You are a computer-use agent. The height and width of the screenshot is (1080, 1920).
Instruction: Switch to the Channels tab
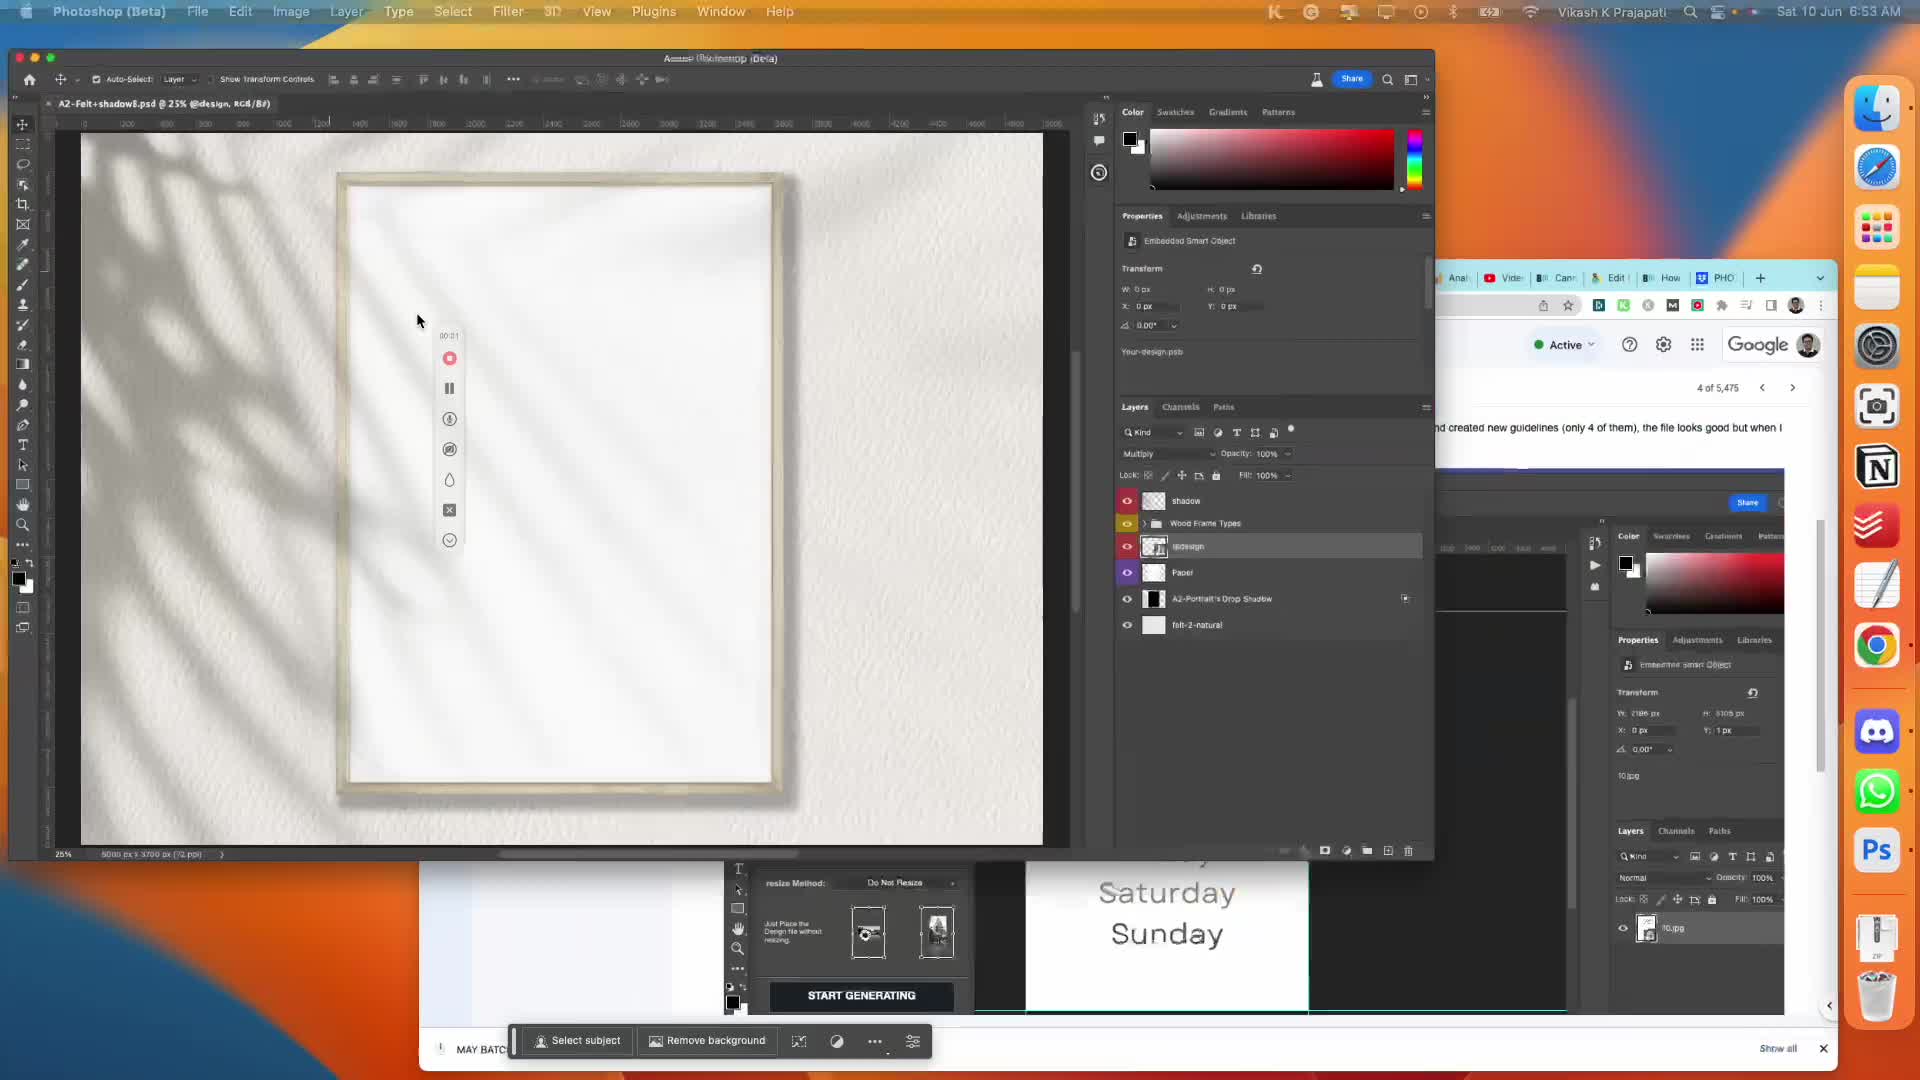[x=1180, y=407]
